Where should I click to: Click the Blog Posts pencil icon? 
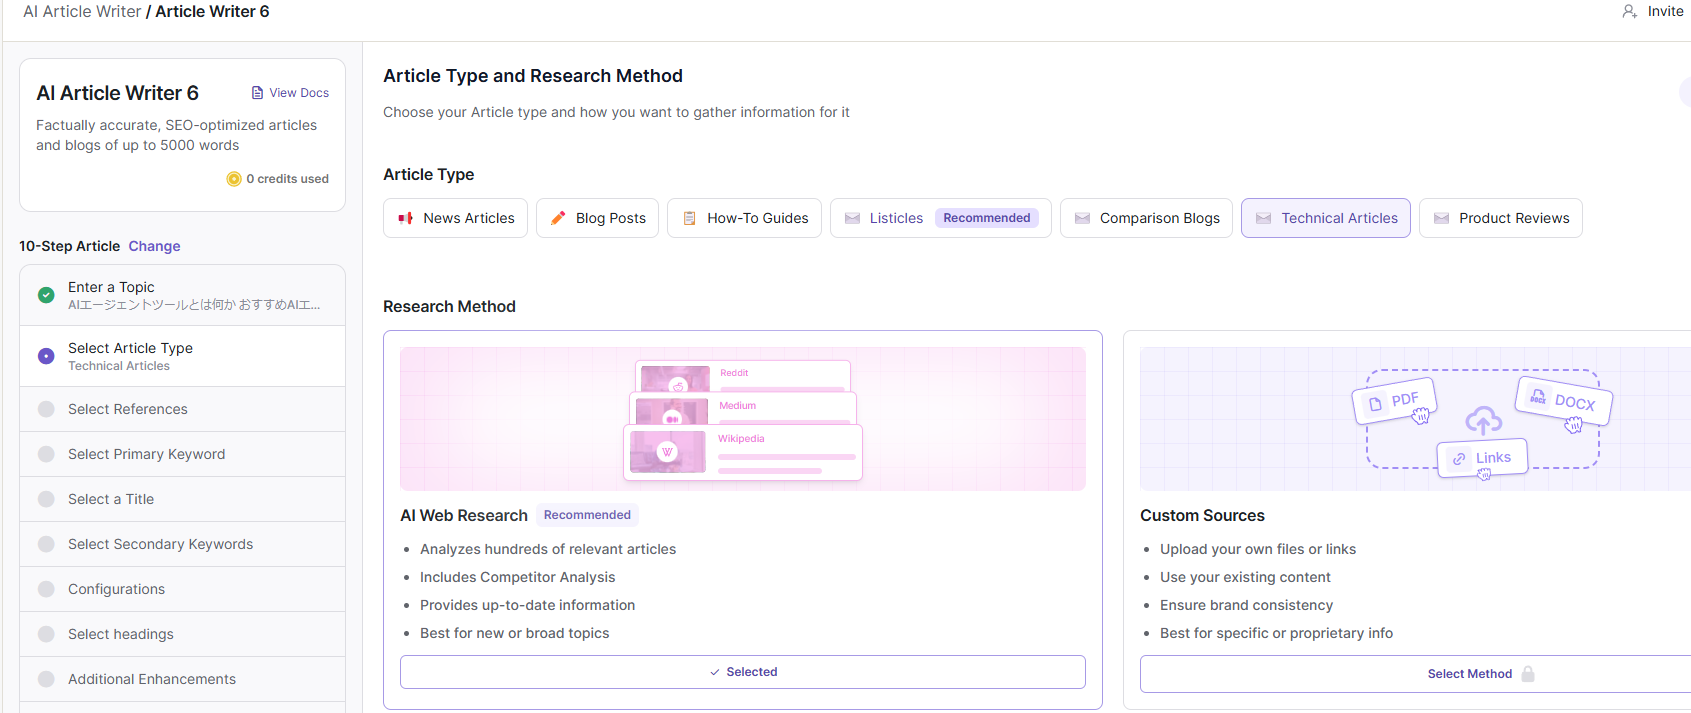click(558, 218)
